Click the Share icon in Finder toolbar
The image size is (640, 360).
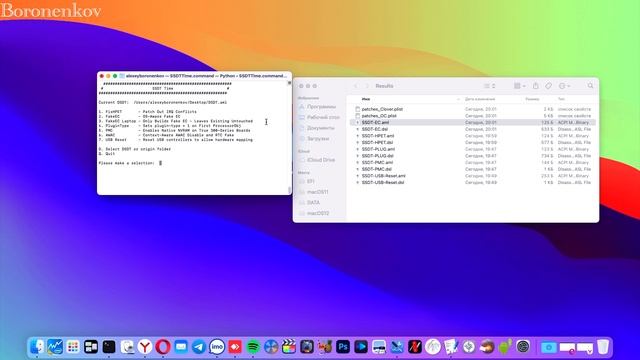point(536,86)
